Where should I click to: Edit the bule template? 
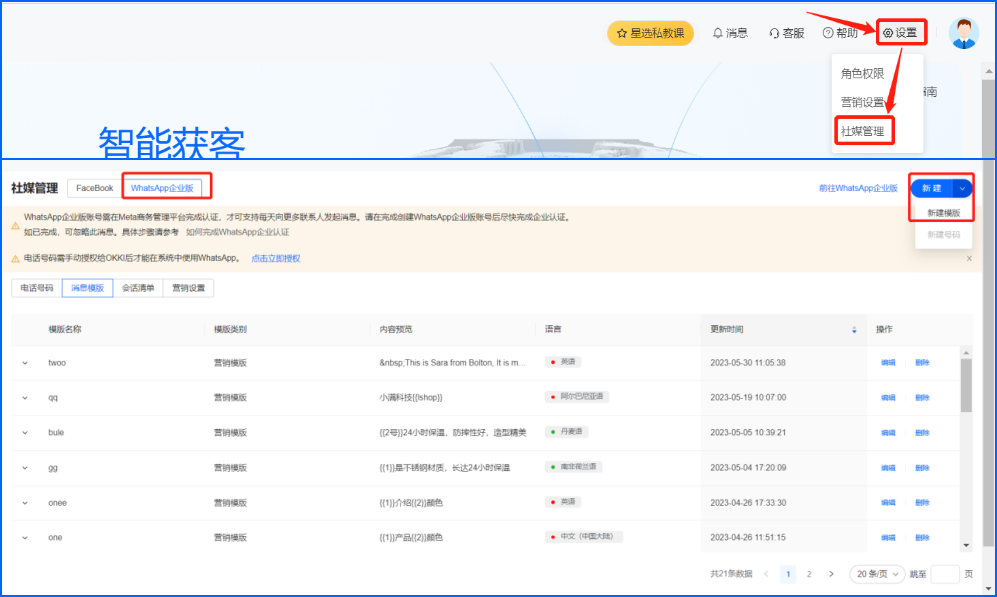[x=888, y=433]
